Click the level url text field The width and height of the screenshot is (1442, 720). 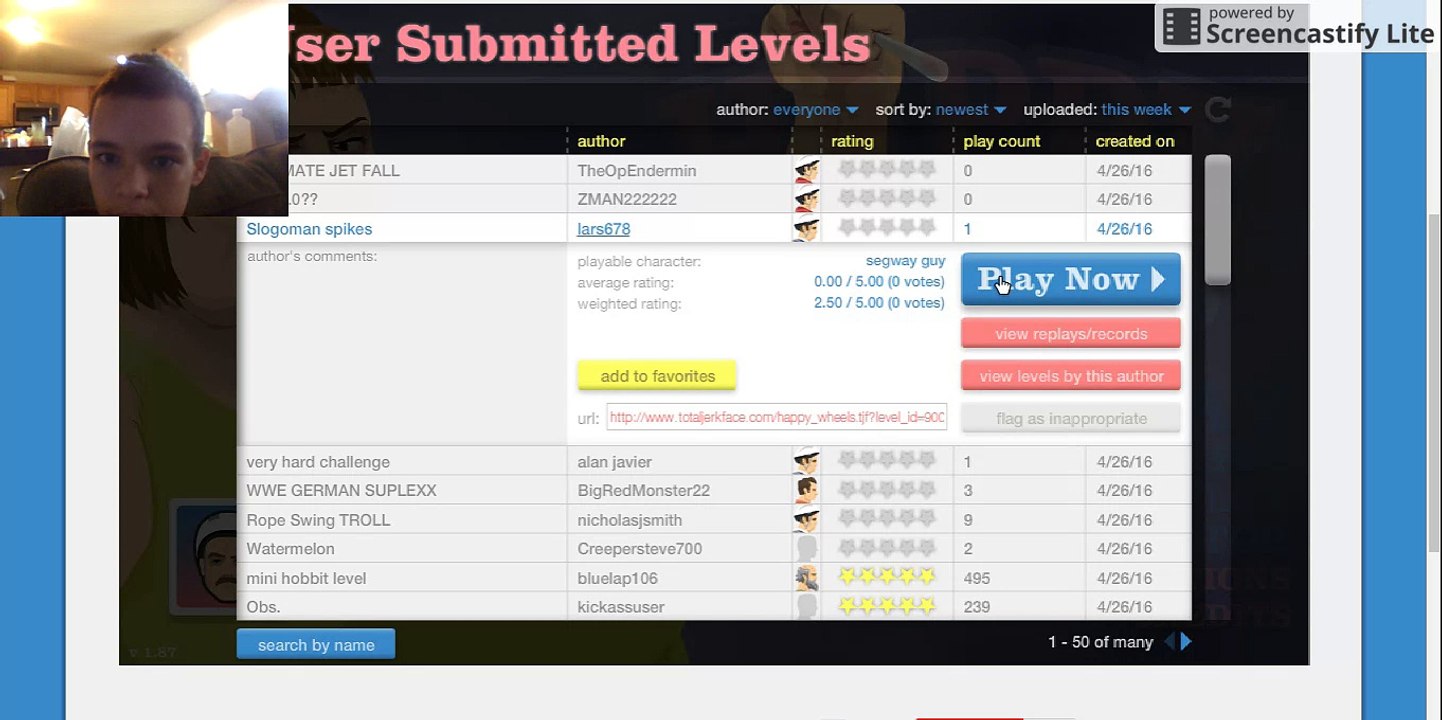(x=777, y=417)
